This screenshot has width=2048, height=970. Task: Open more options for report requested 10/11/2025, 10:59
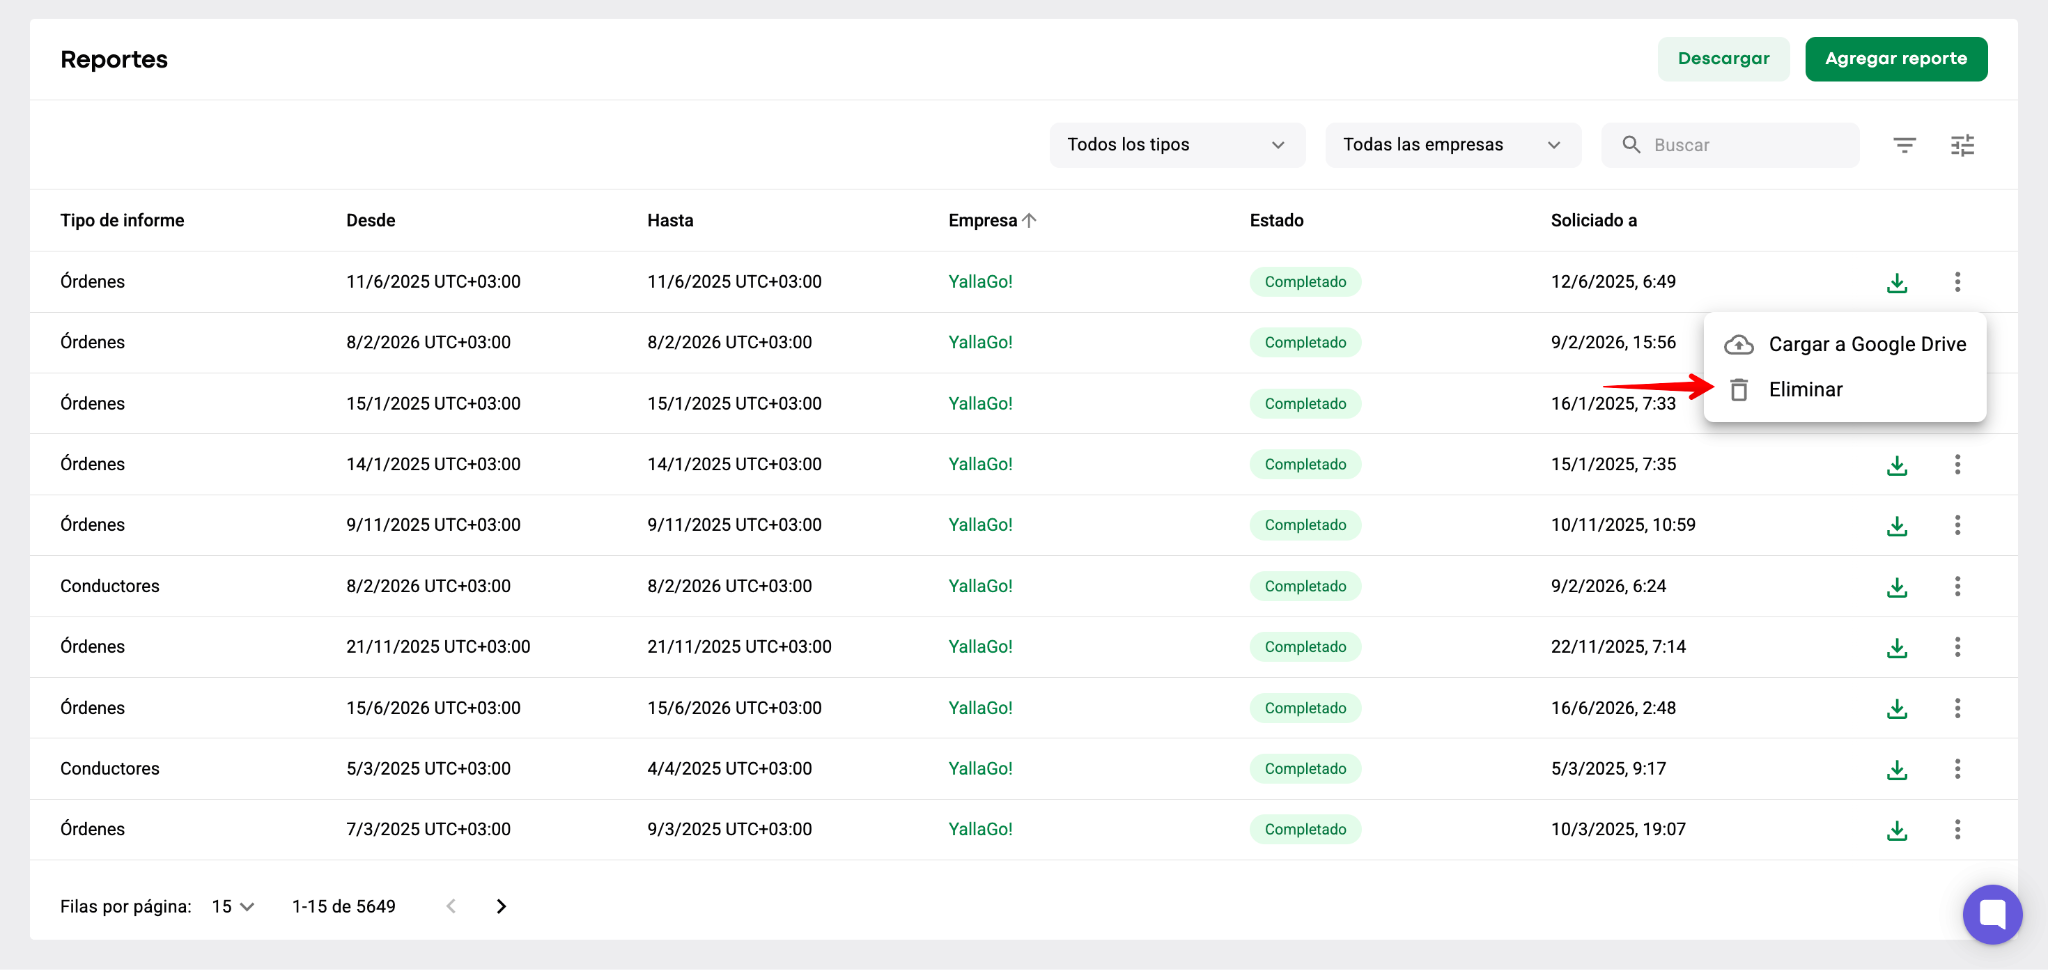pos(1957,525)
